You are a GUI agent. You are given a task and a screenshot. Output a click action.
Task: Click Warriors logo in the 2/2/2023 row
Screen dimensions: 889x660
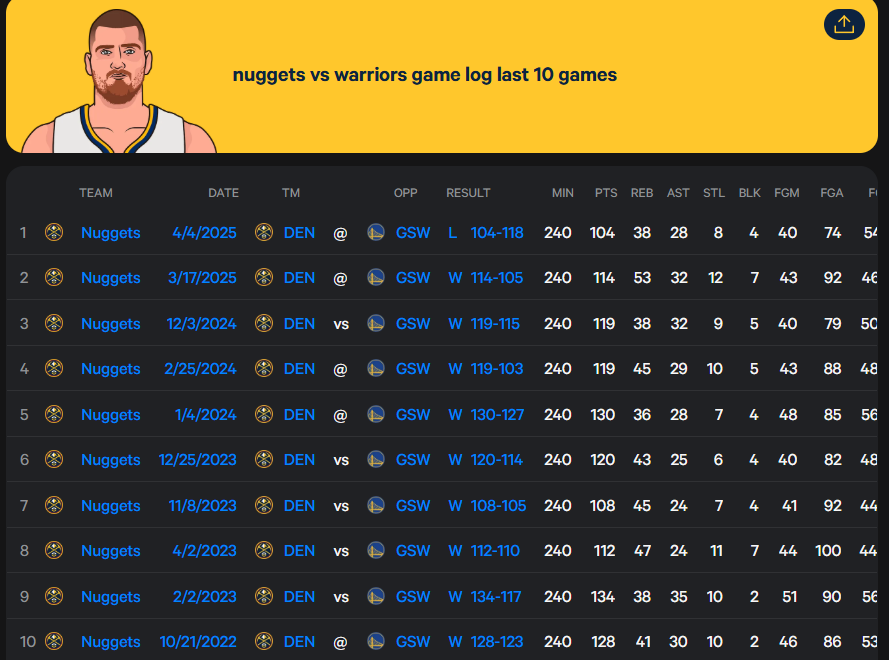376,596
